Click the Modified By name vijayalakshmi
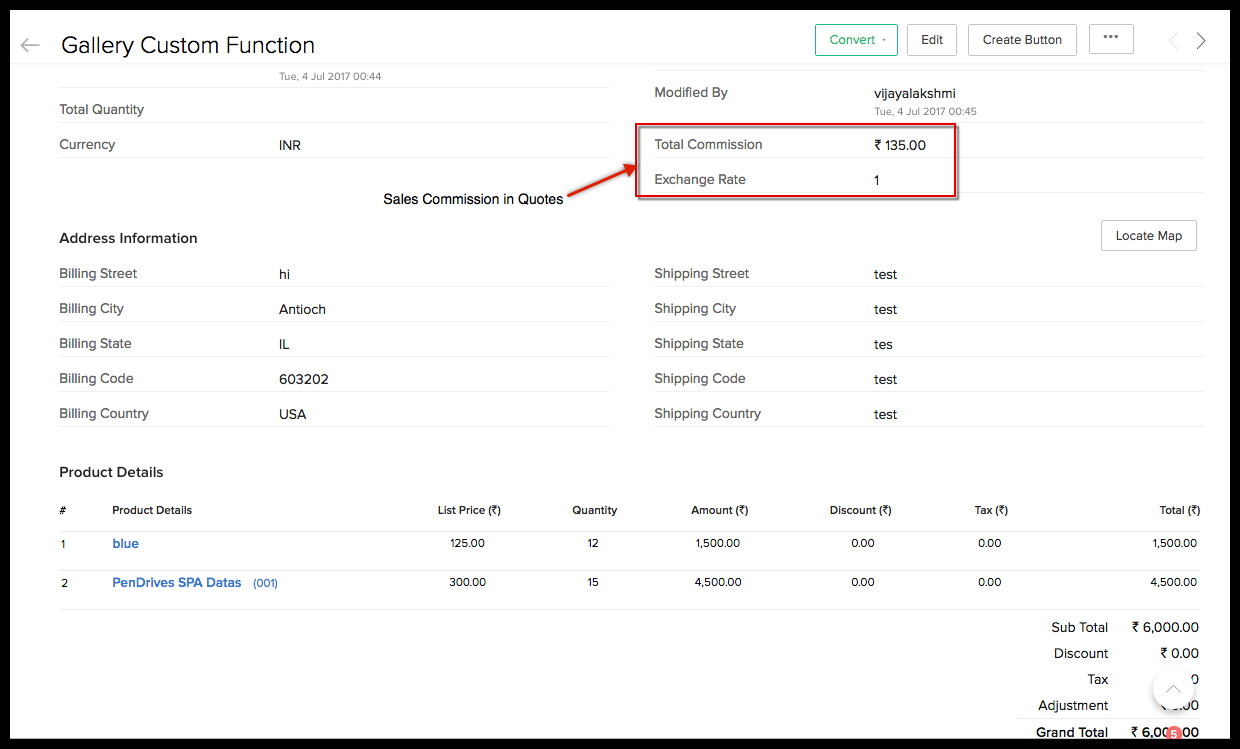 [915, 93]
